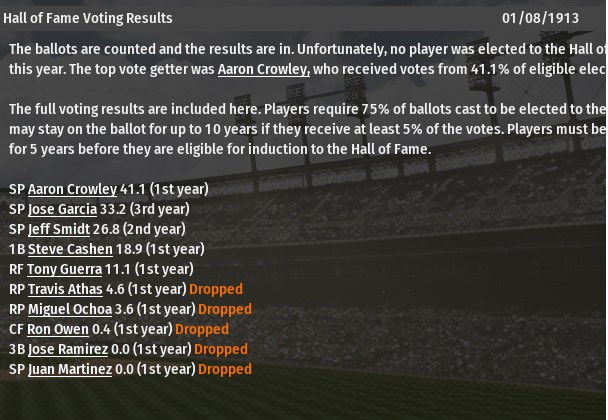The height and width of the screenshot is (420, 608).
Task: Click the Hall of Fame Voting Results title
Action: pyautogui.click(x=88, y=18)
